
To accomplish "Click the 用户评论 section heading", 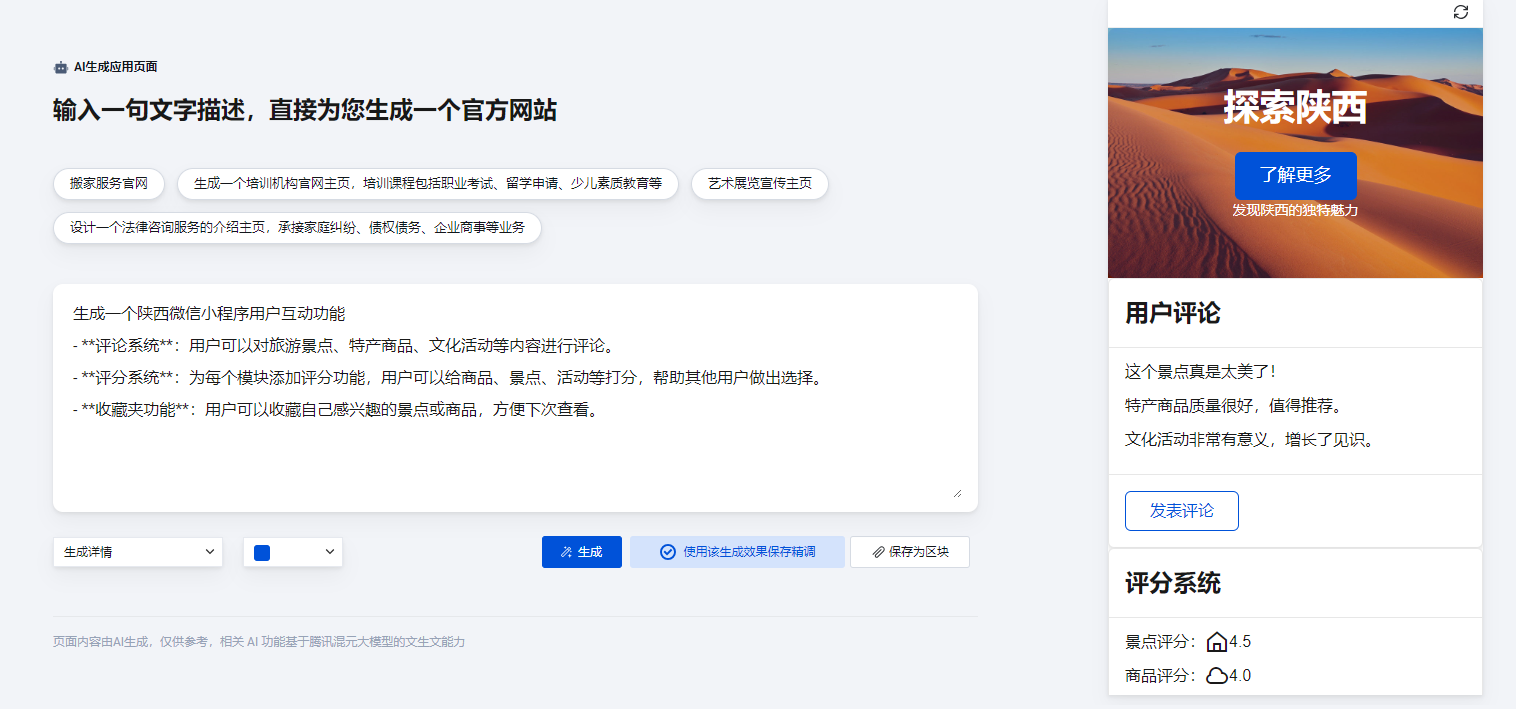I will pos(1173,313).
